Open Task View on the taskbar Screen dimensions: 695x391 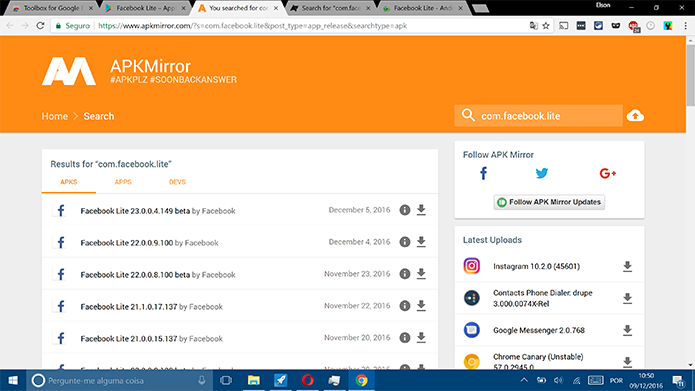[x=226, y=380]
